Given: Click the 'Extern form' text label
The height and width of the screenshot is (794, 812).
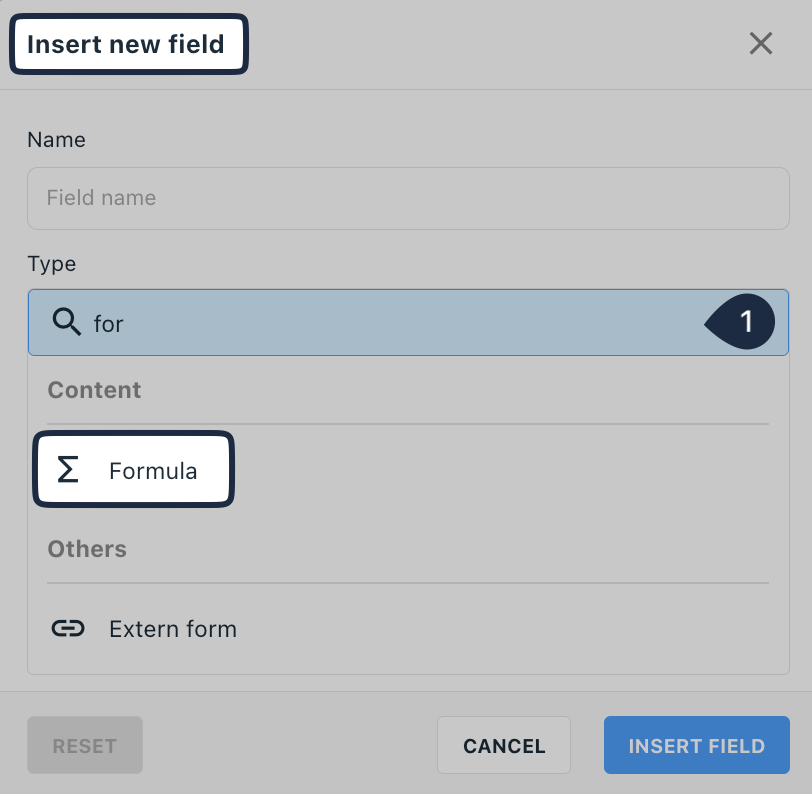Looking at the screenshot, I should pyautogui.click(x=173, y=629).
